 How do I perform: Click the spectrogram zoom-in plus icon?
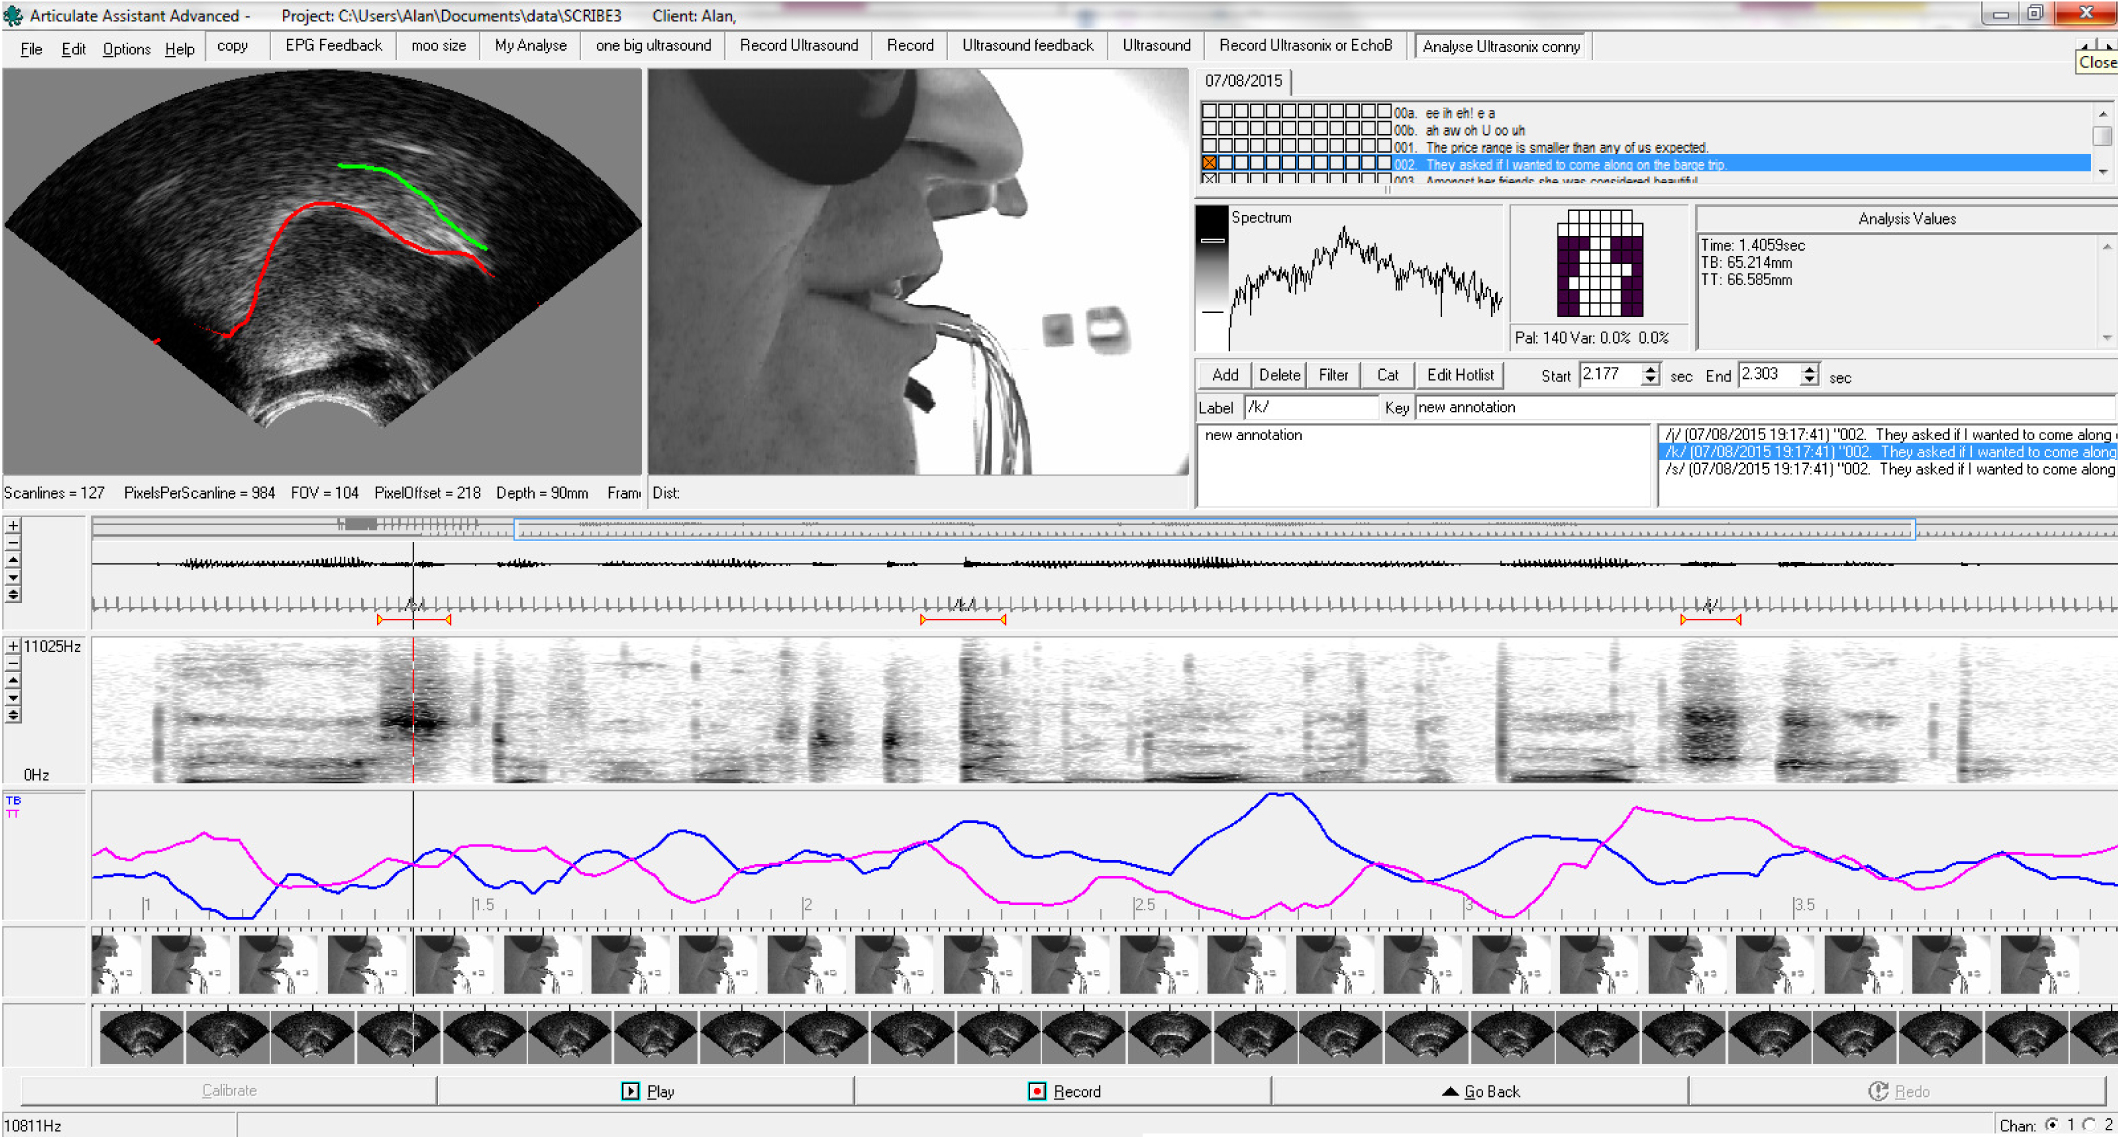(13, 646)
